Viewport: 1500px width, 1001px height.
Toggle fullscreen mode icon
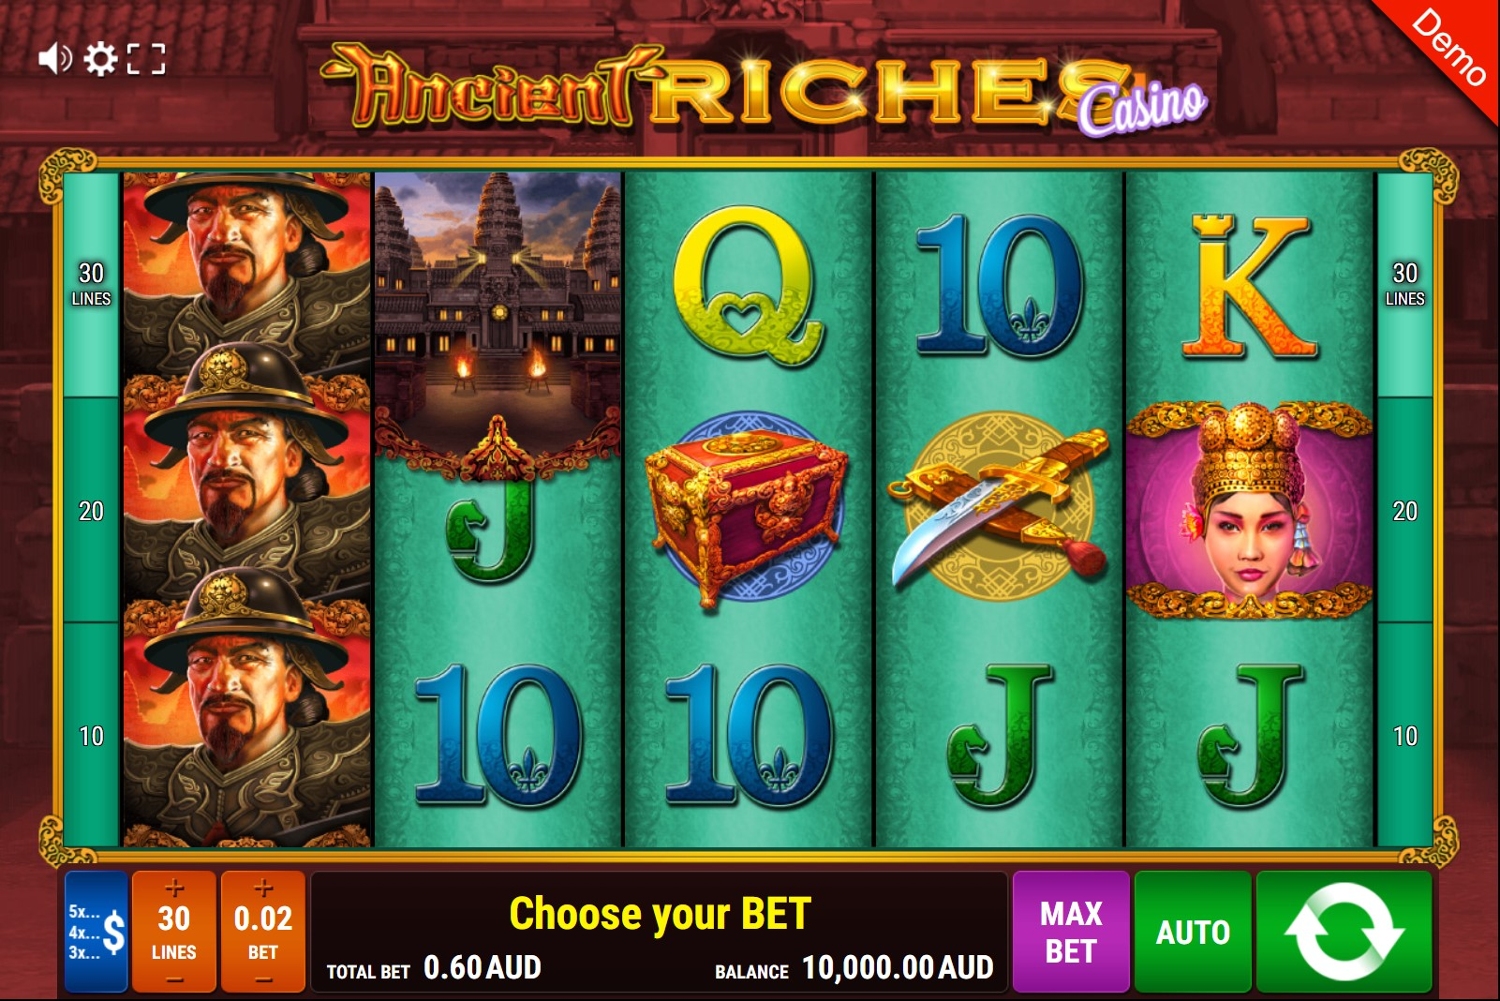(146, 59)
